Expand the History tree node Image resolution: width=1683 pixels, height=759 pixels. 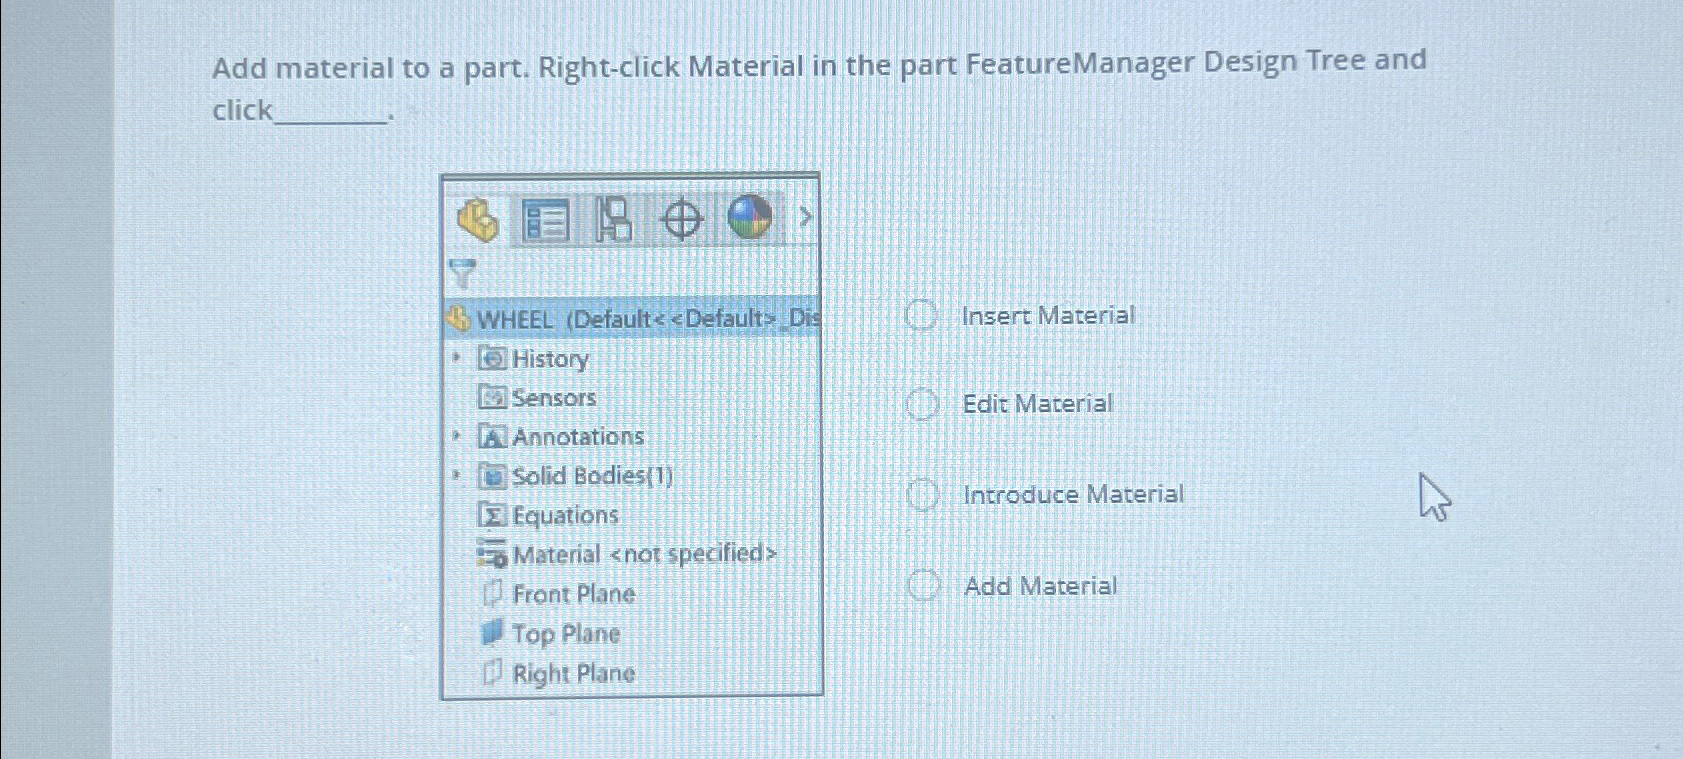455,358
